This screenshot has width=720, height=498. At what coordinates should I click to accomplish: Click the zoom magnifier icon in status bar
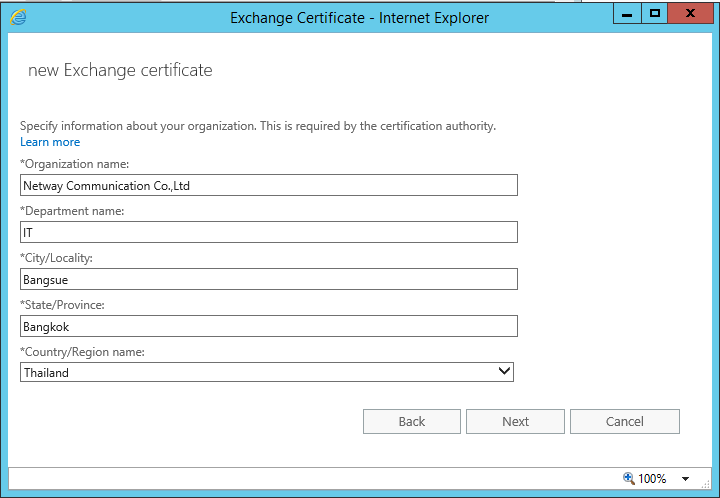[628, 478]
